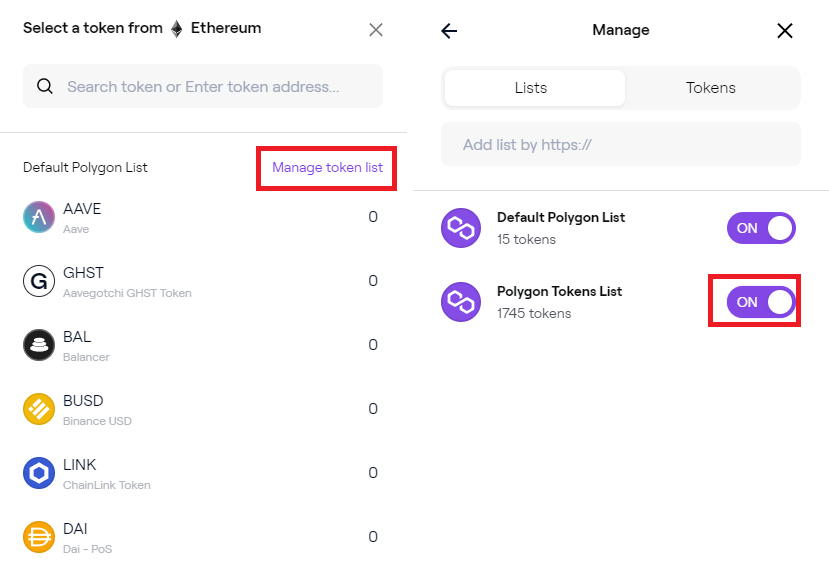Close the Select a token dialog
The image size is (829, 581).
[376, 30]
